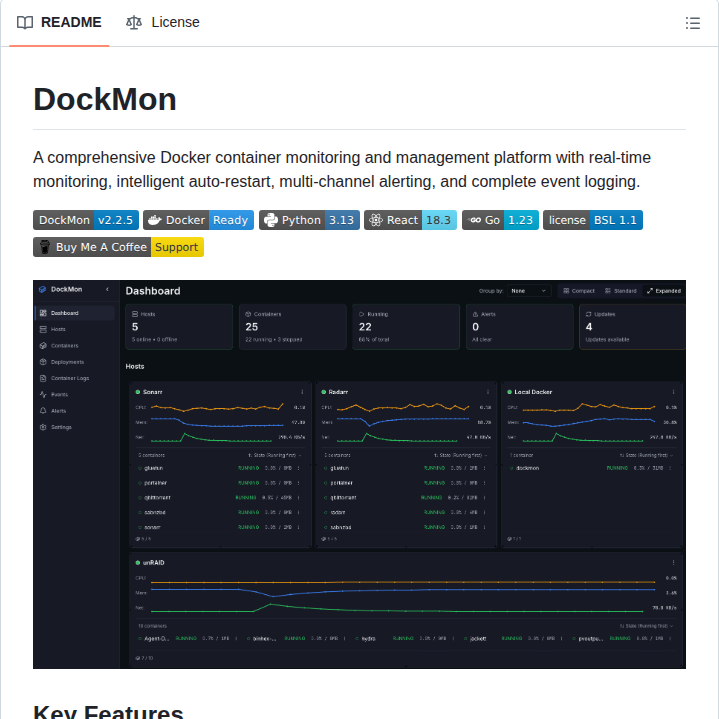Click the React 18.3 badge

pyautogui.click(x=410, y=220)
